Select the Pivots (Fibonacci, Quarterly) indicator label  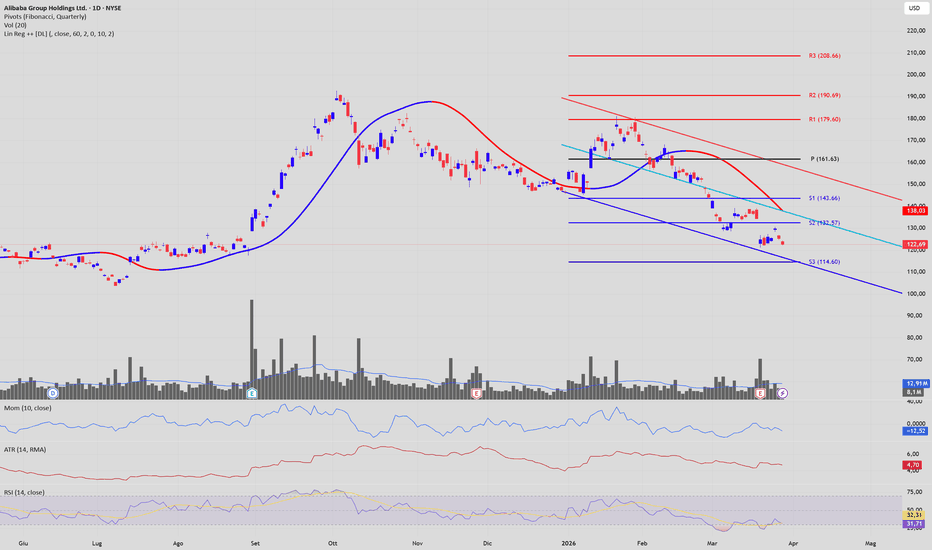[45, 17]
